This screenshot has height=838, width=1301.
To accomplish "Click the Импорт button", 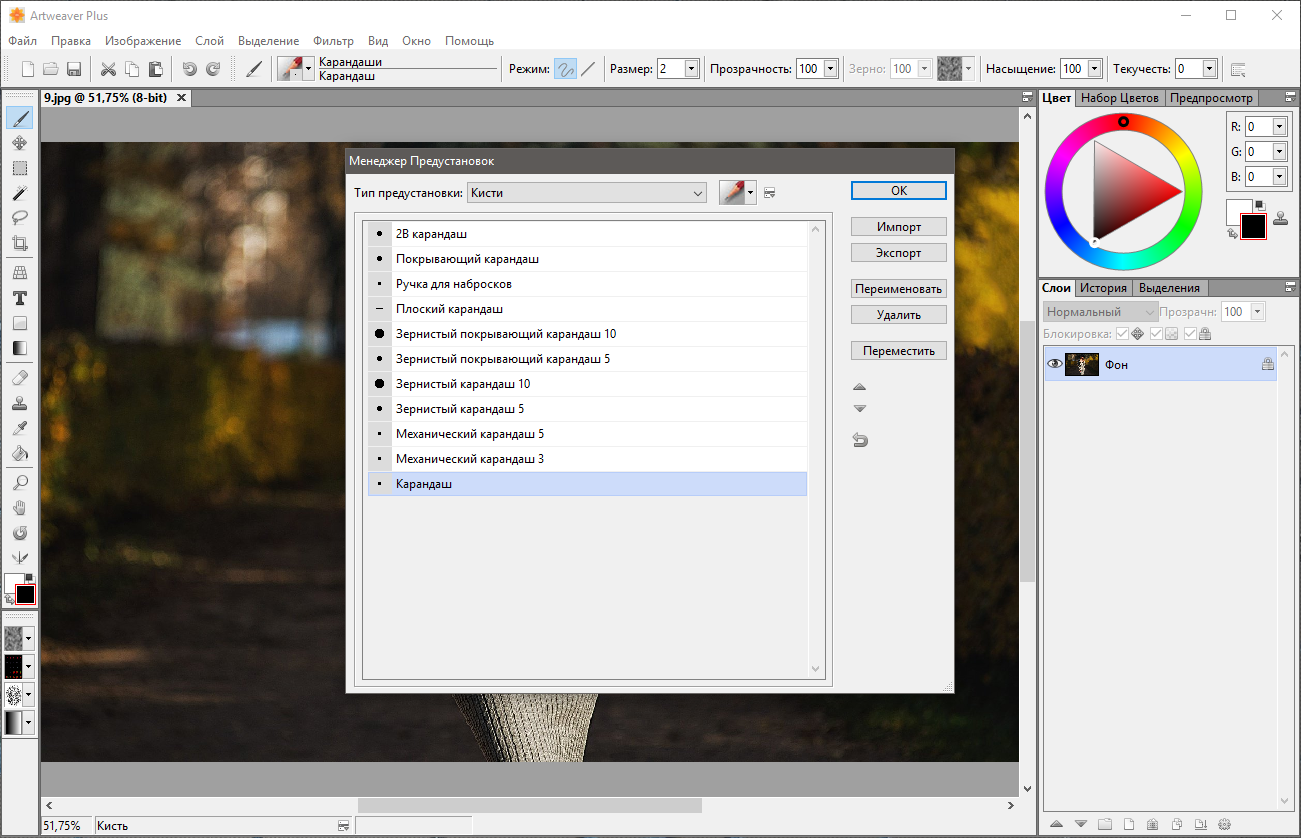I will (898, 227).
